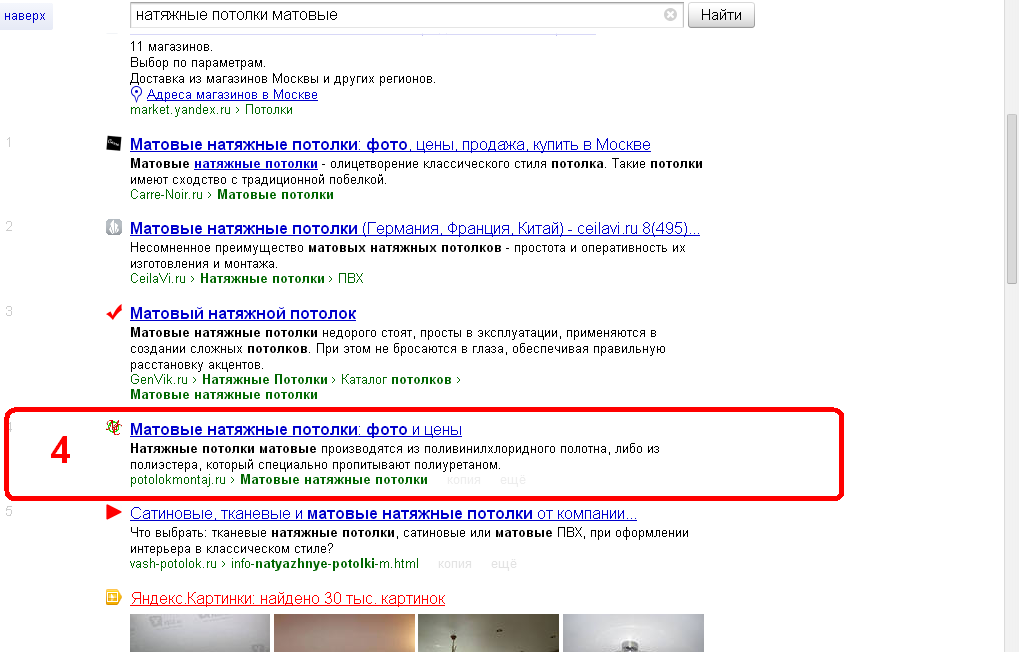The width and height of the screenshot is (1024, 652).
Task: Open Каталог потолков breadcrumb under GenVik.ru
Action: (396, 380)
